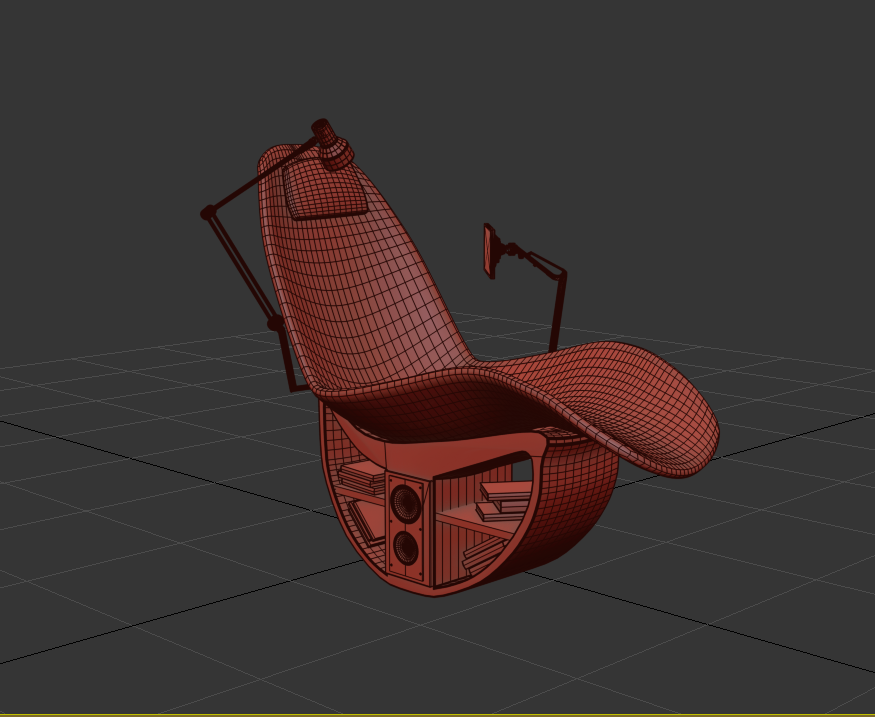Click the book stack on left shelf
This screenshot has width=875, height=717.
[363, 477]
